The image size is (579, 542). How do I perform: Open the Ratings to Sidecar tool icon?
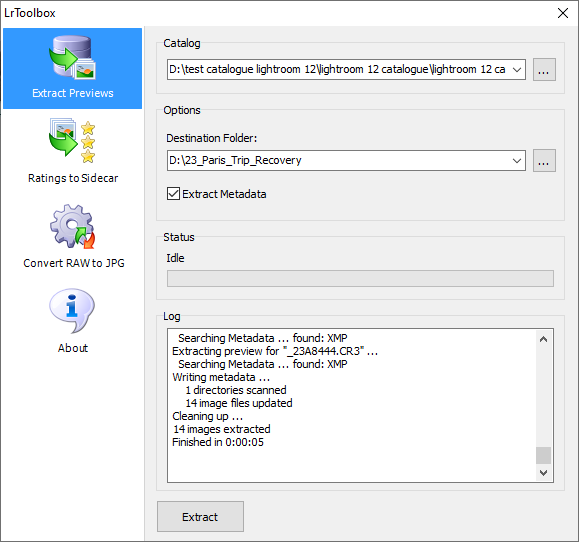coord(72,141)
